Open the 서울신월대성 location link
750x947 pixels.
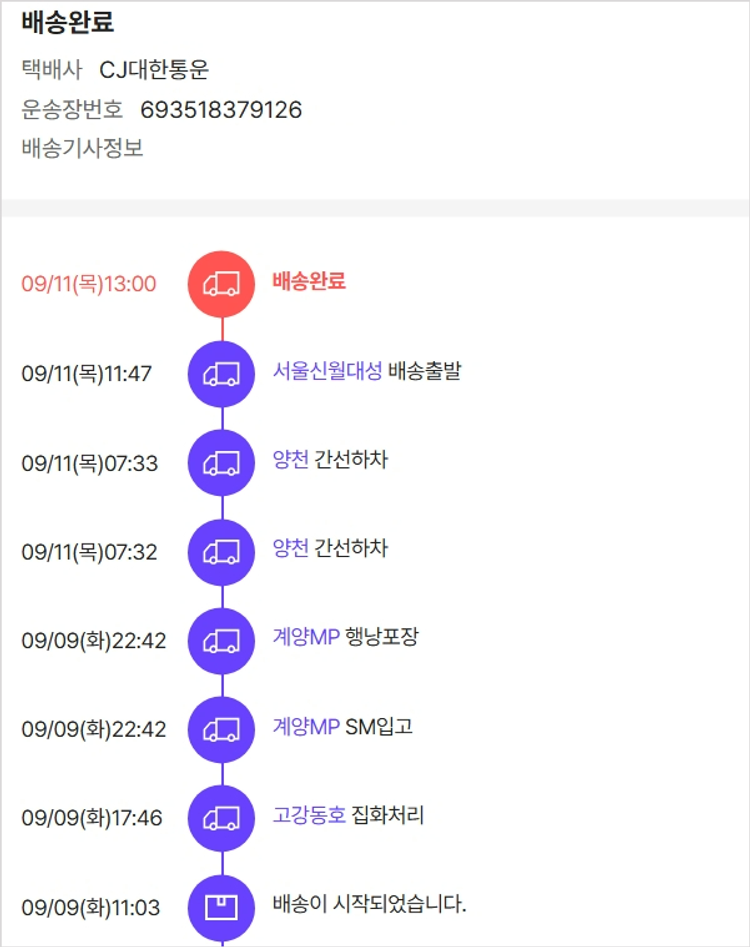pyautogui.click(x=327, y=371)
